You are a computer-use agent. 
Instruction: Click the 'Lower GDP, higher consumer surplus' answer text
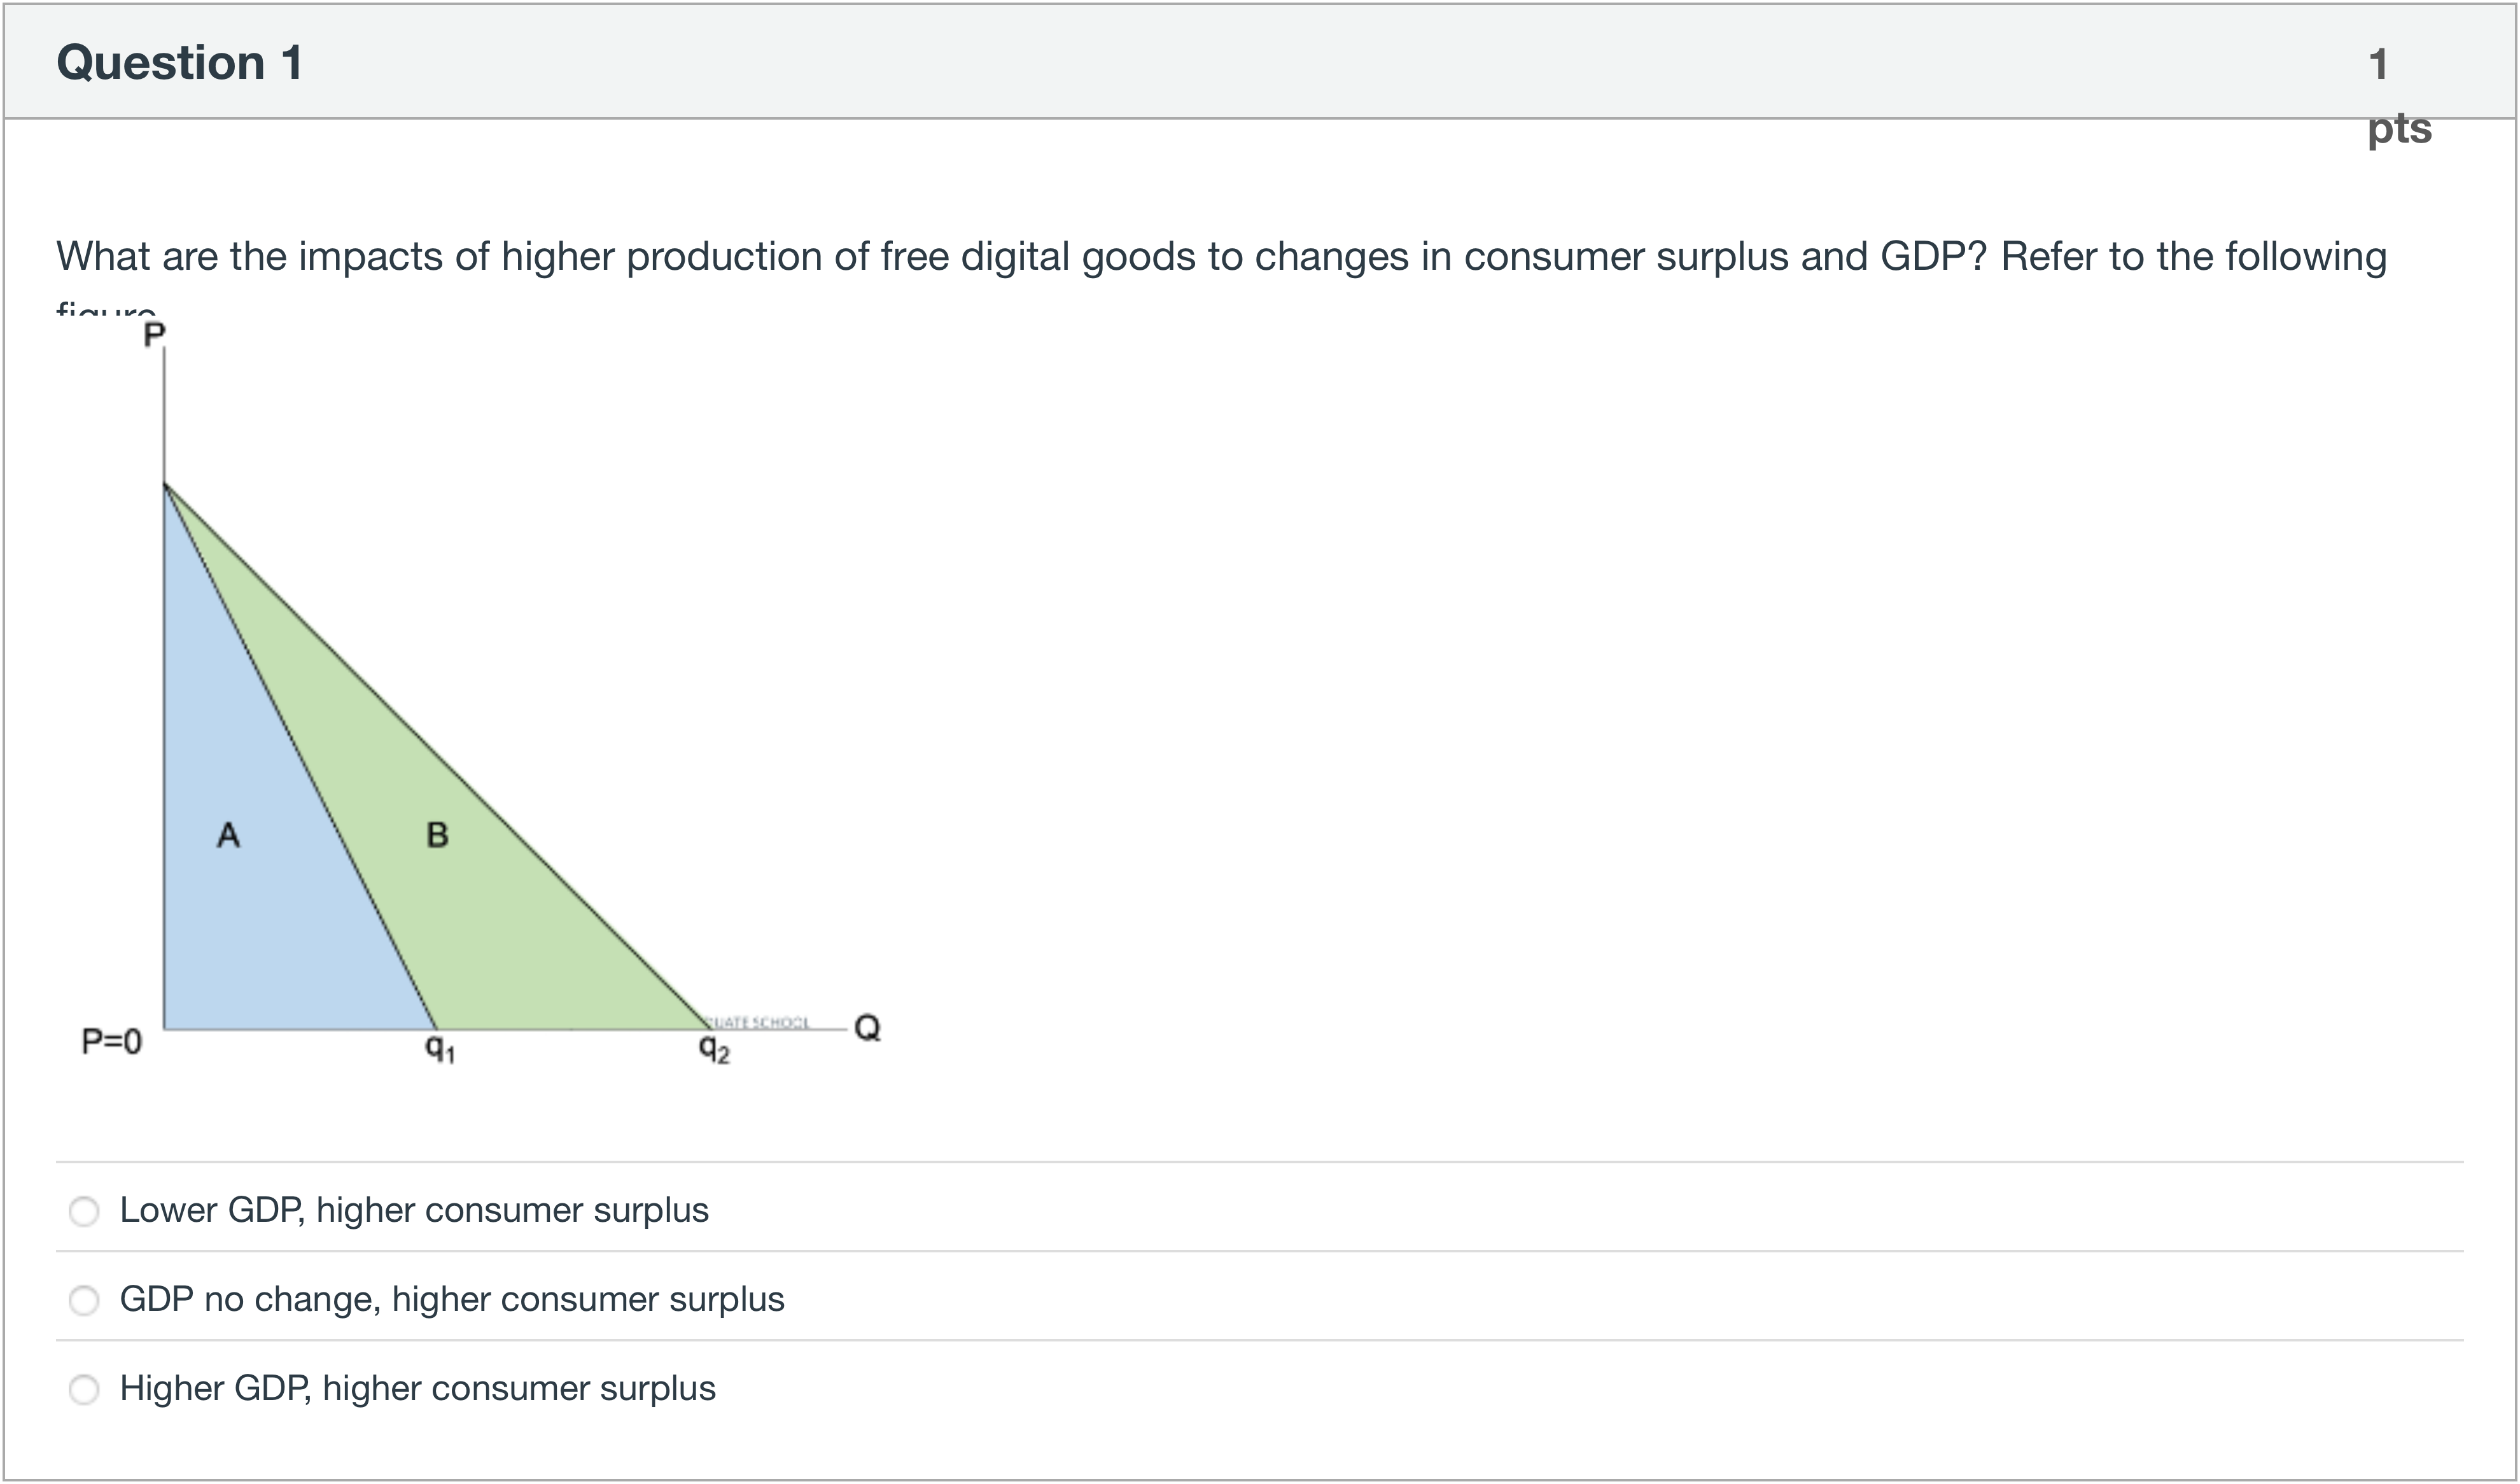(x=414, y=1210)
